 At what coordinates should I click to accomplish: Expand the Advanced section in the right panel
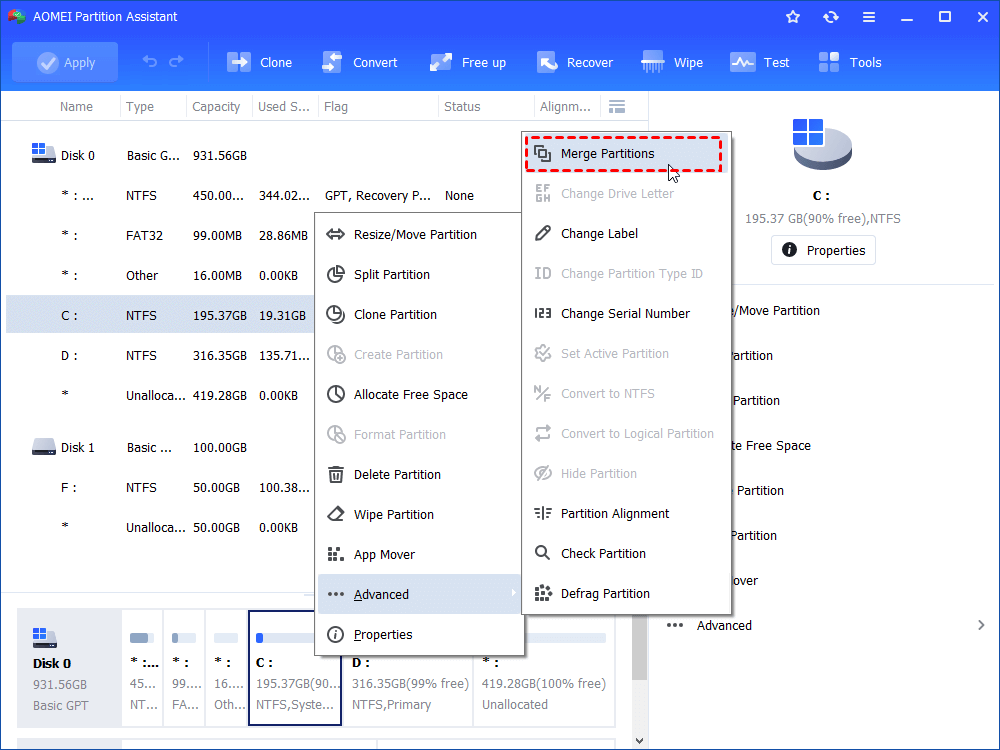[x=980, y=625]
